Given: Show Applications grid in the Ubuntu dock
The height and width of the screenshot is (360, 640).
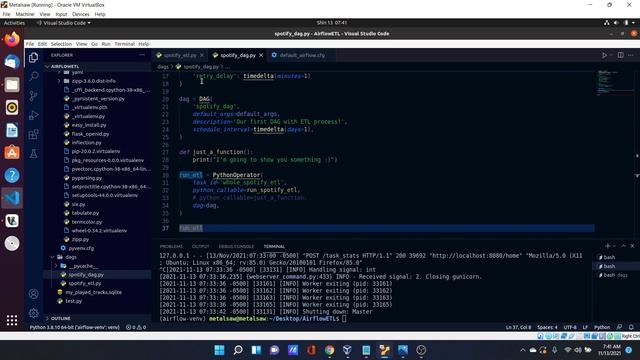Looking at the screenshot, I should point(12,320).
